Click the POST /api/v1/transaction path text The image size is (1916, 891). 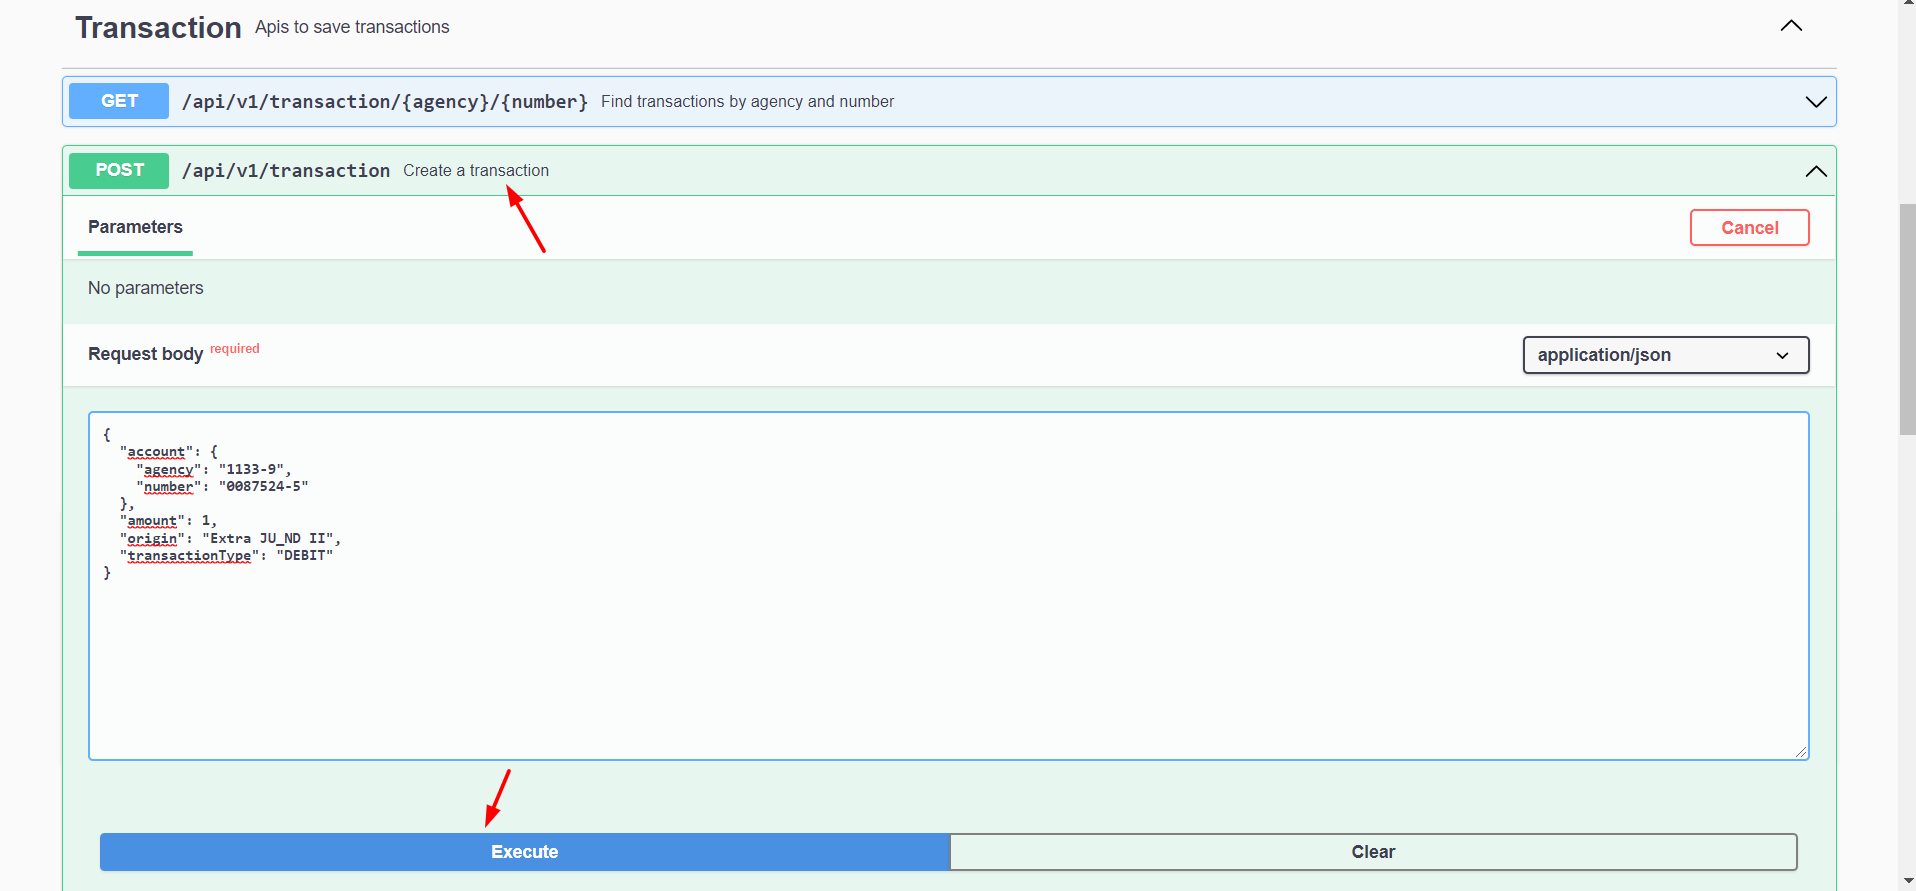(x=286, y=171)
